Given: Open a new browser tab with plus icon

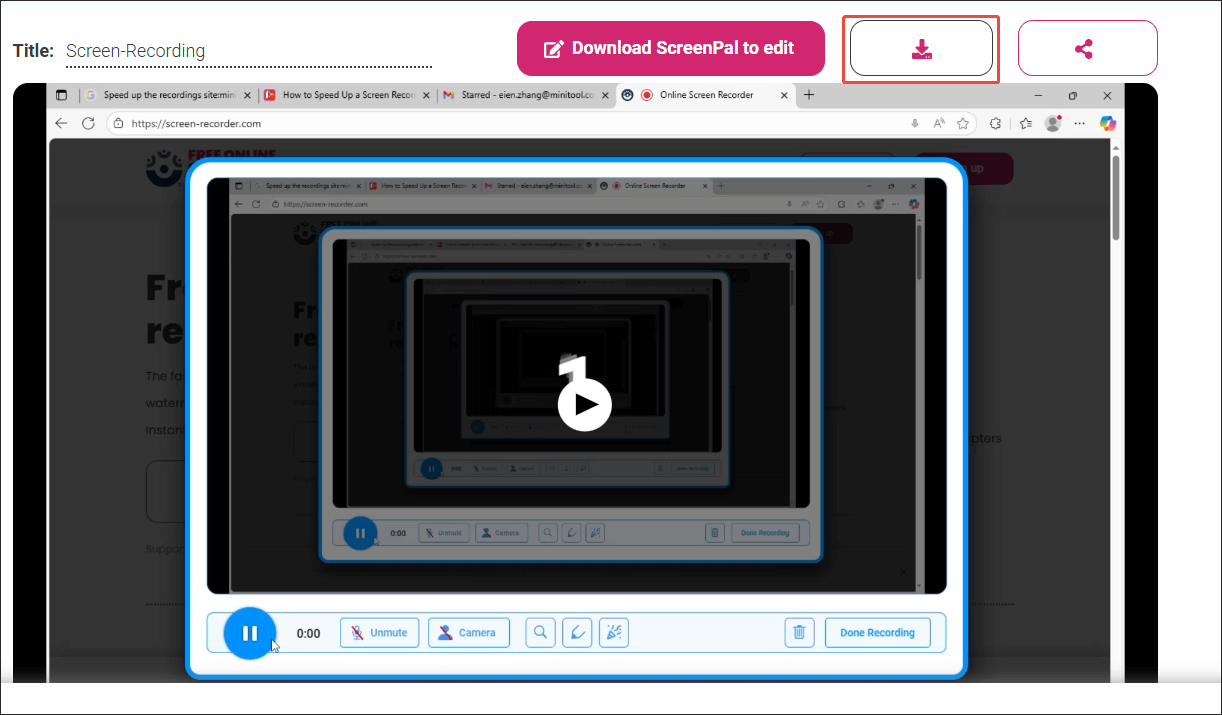Looking at the screenshot, I should [809, 95].
